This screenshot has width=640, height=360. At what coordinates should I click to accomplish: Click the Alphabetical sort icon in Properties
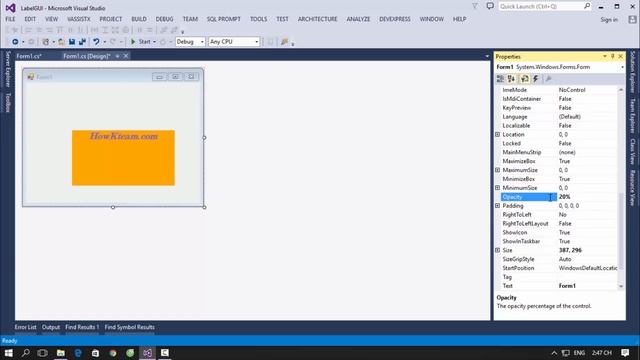[x=511, y=79]
